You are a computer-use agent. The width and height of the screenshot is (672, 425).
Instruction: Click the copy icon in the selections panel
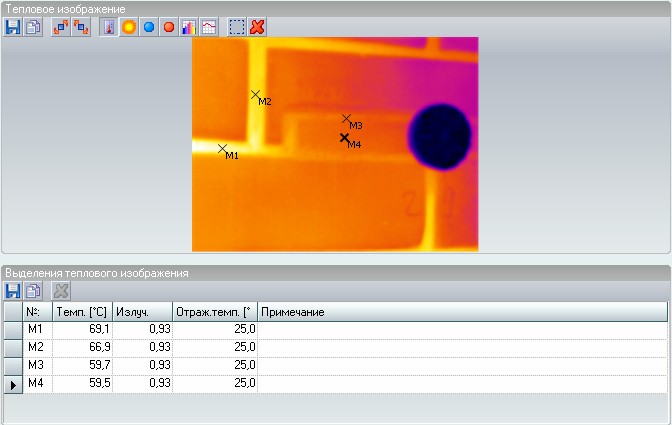32,291
